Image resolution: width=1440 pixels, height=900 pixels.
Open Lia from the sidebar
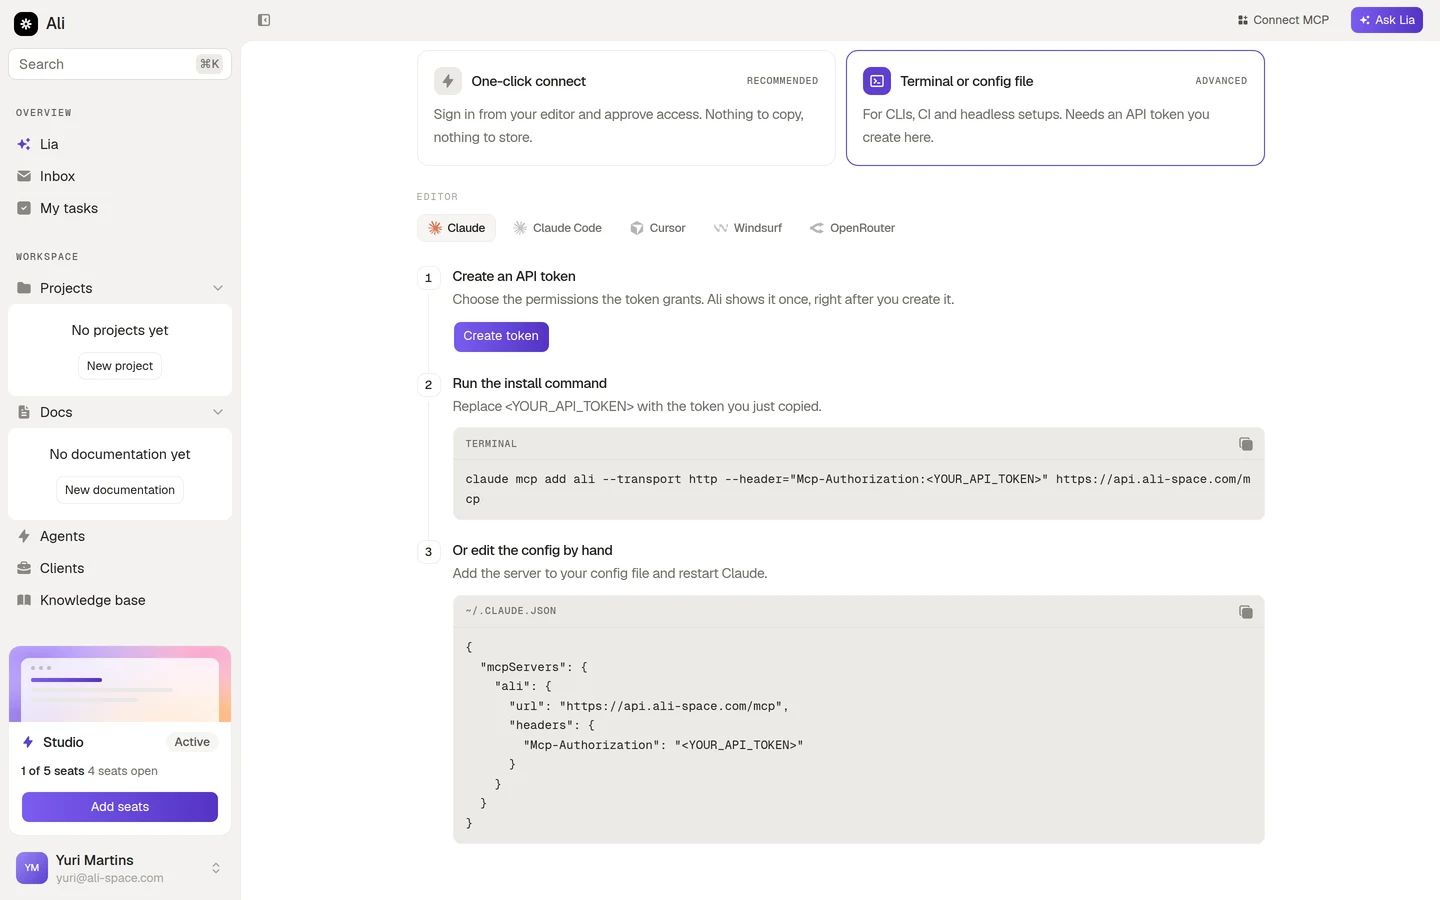pos(120,144)
